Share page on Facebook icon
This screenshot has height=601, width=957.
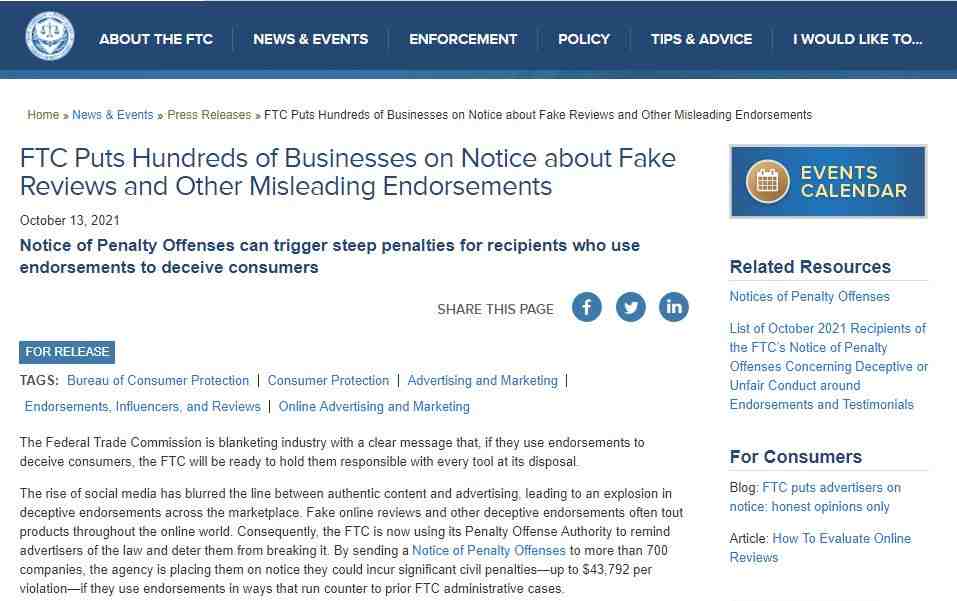[x=587, y=307]
